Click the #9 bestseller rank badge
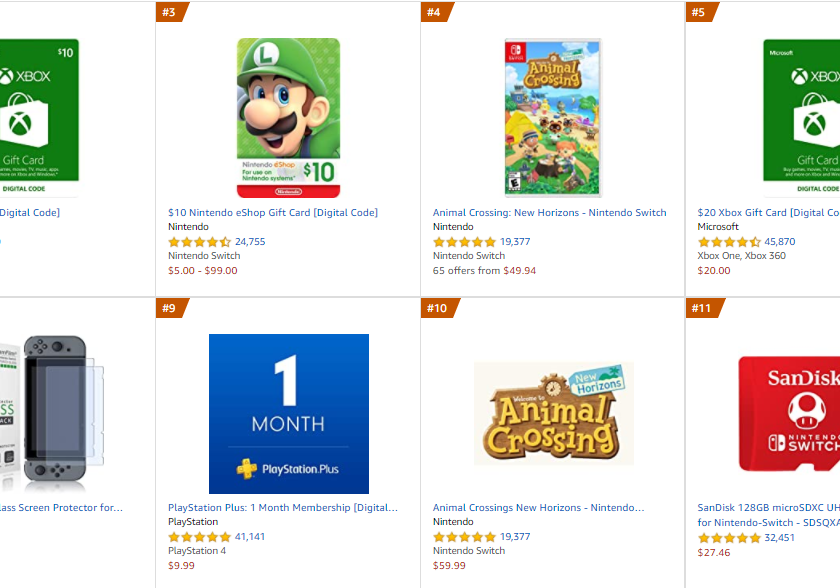The width and height of the screenshot is (840, 588). pos(171,308)
